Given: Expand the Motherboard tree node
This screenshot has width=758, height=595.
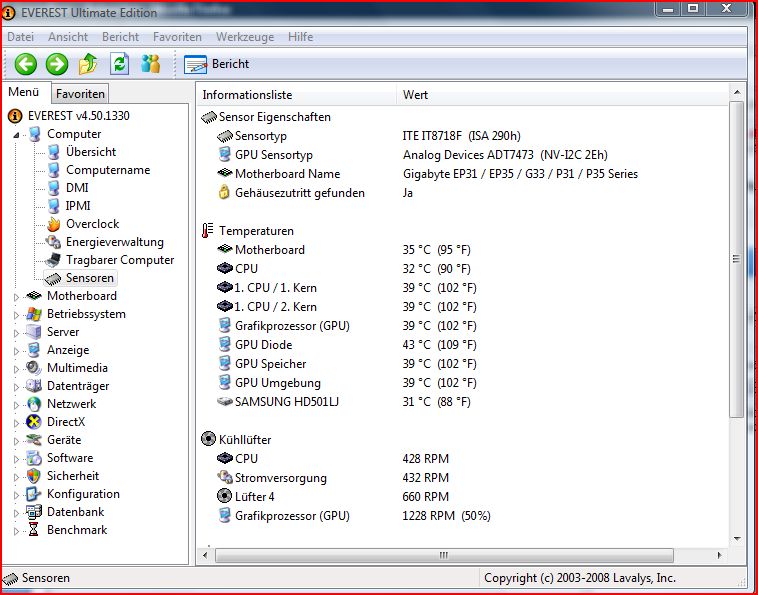Looking at the screenshot, I should tap(16, 297).
